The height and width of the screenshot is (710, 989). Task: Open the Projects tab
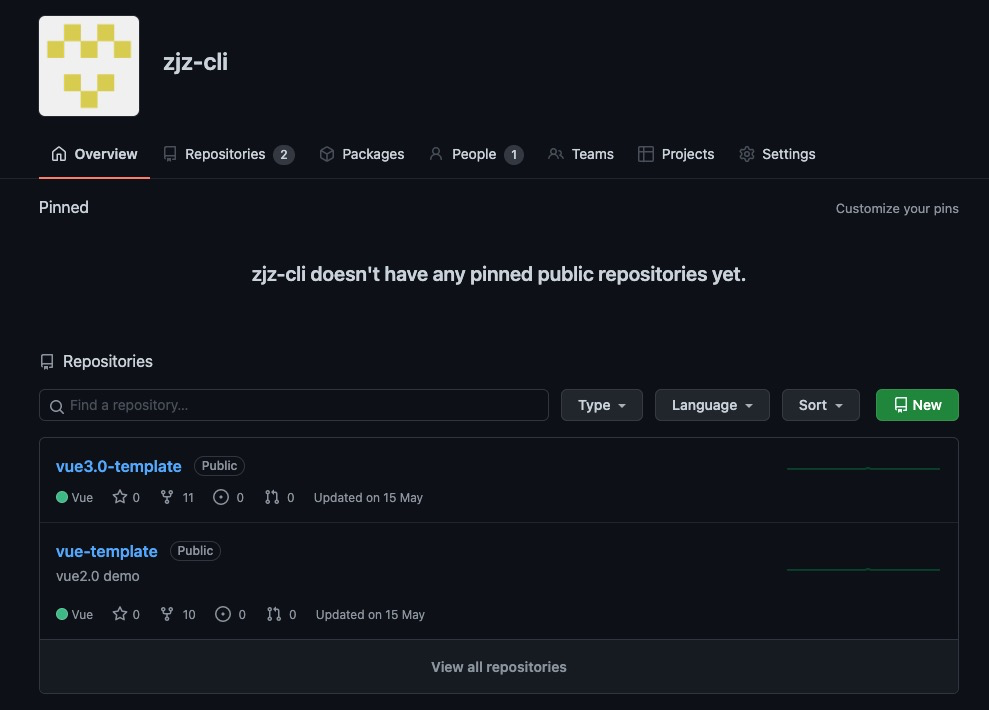[x=676, y=154]
